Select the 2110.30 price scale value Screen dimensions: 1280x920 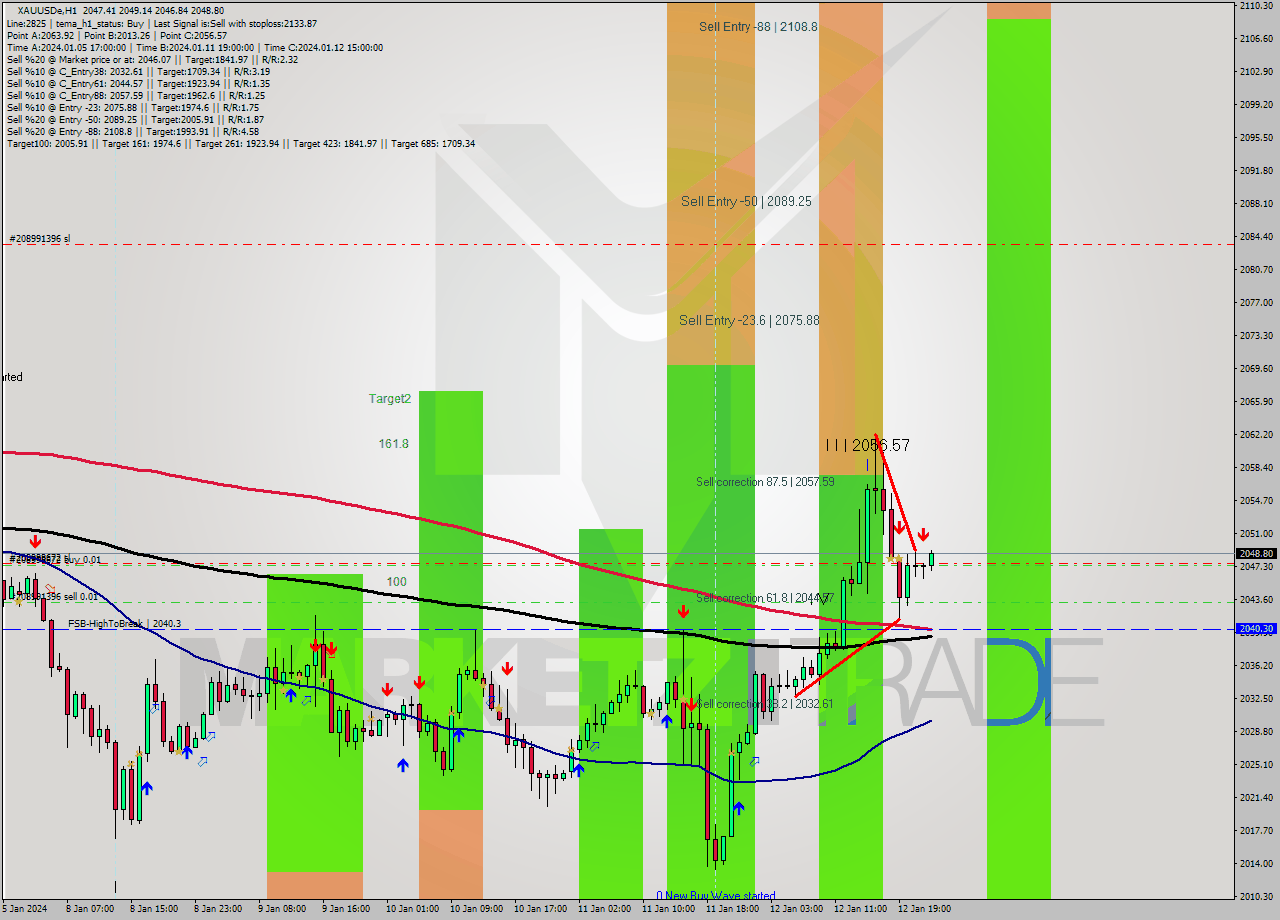1256,6
